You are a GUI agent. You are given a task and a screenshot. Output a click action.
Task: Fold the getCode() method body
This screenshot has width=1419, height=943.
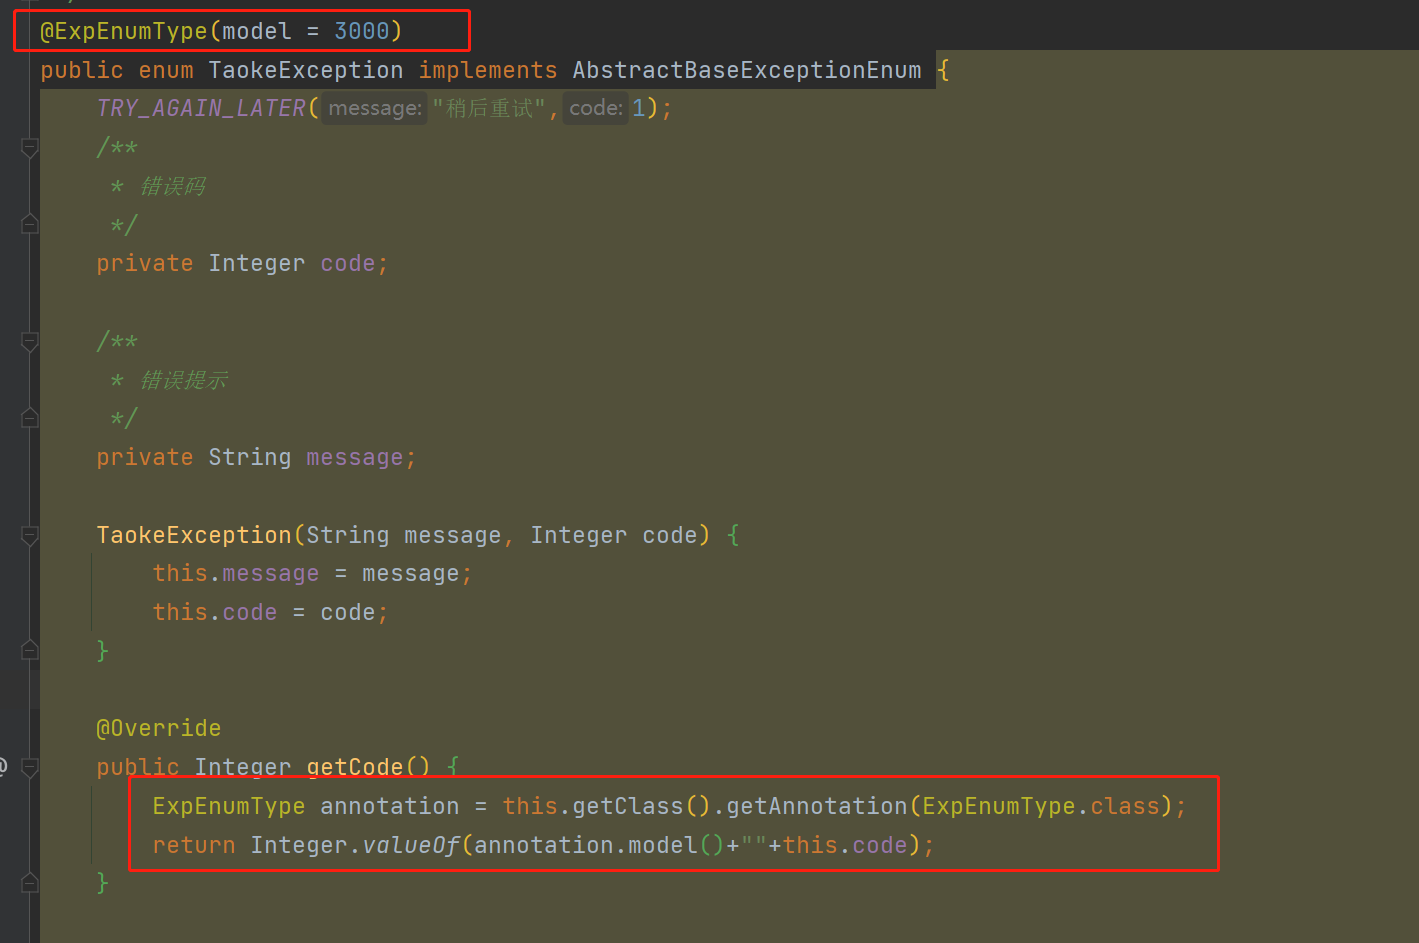coord(30,767)
